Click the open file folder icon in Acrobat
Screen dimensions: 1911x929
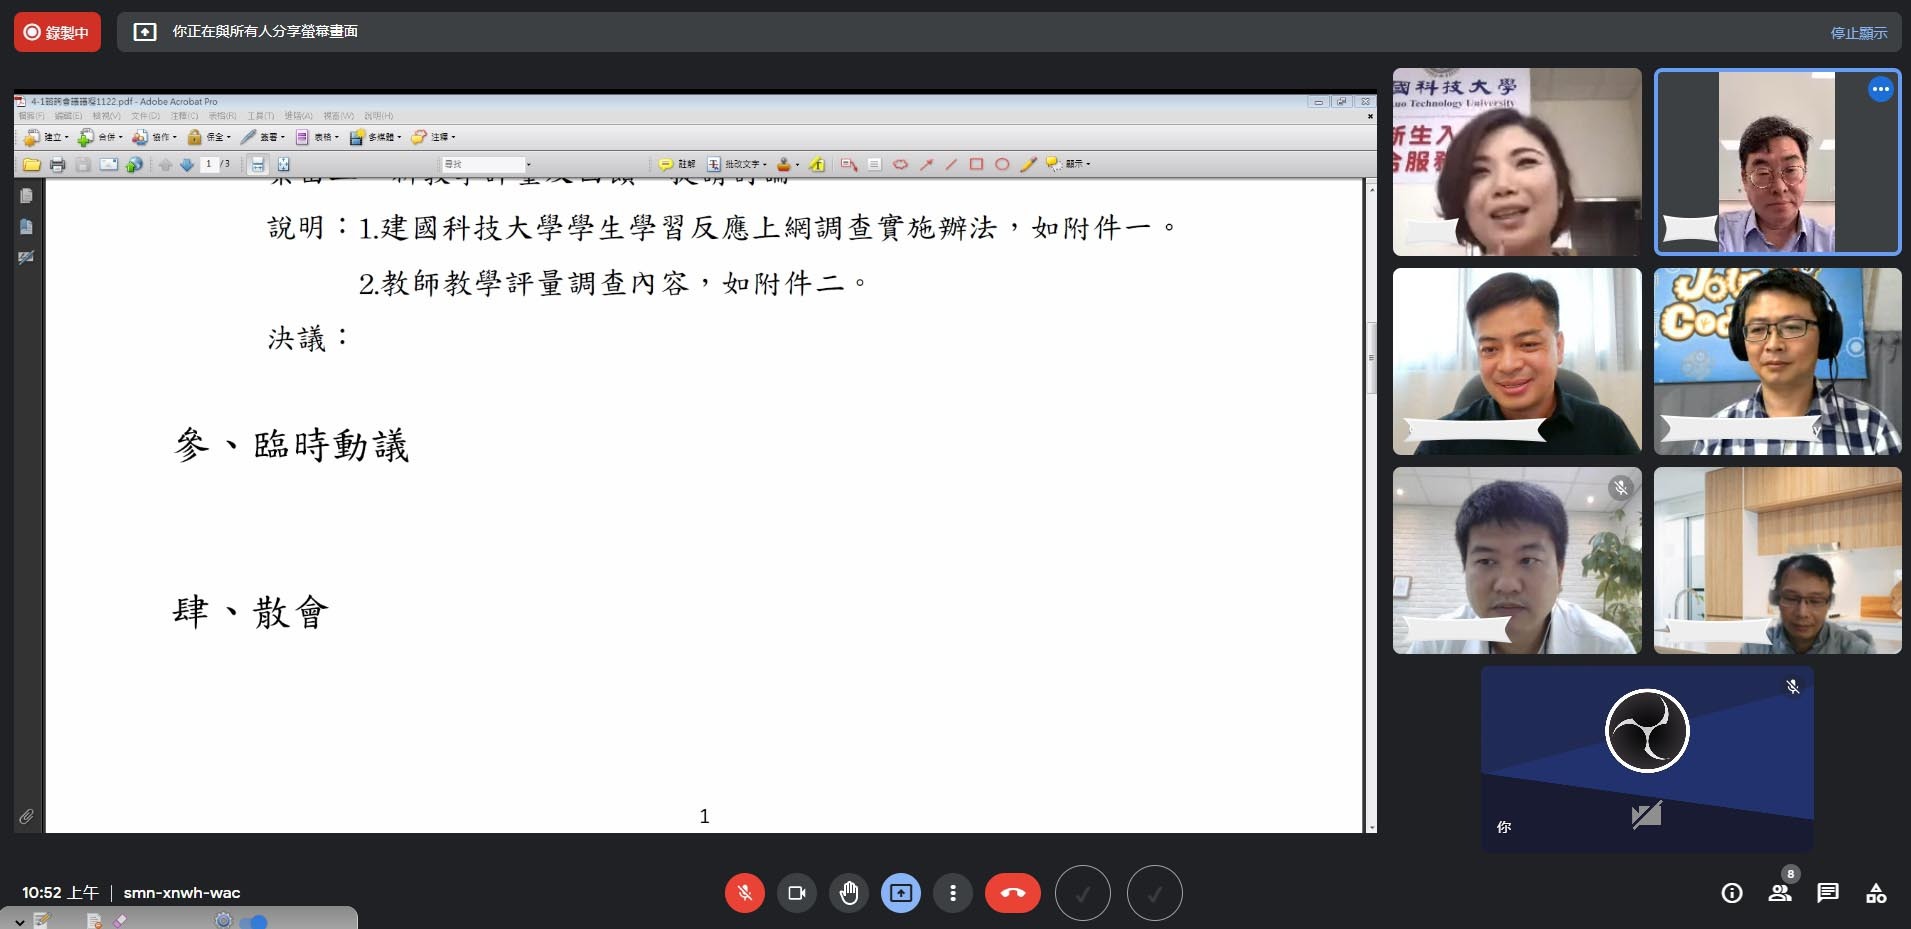[x=32, y=164]
